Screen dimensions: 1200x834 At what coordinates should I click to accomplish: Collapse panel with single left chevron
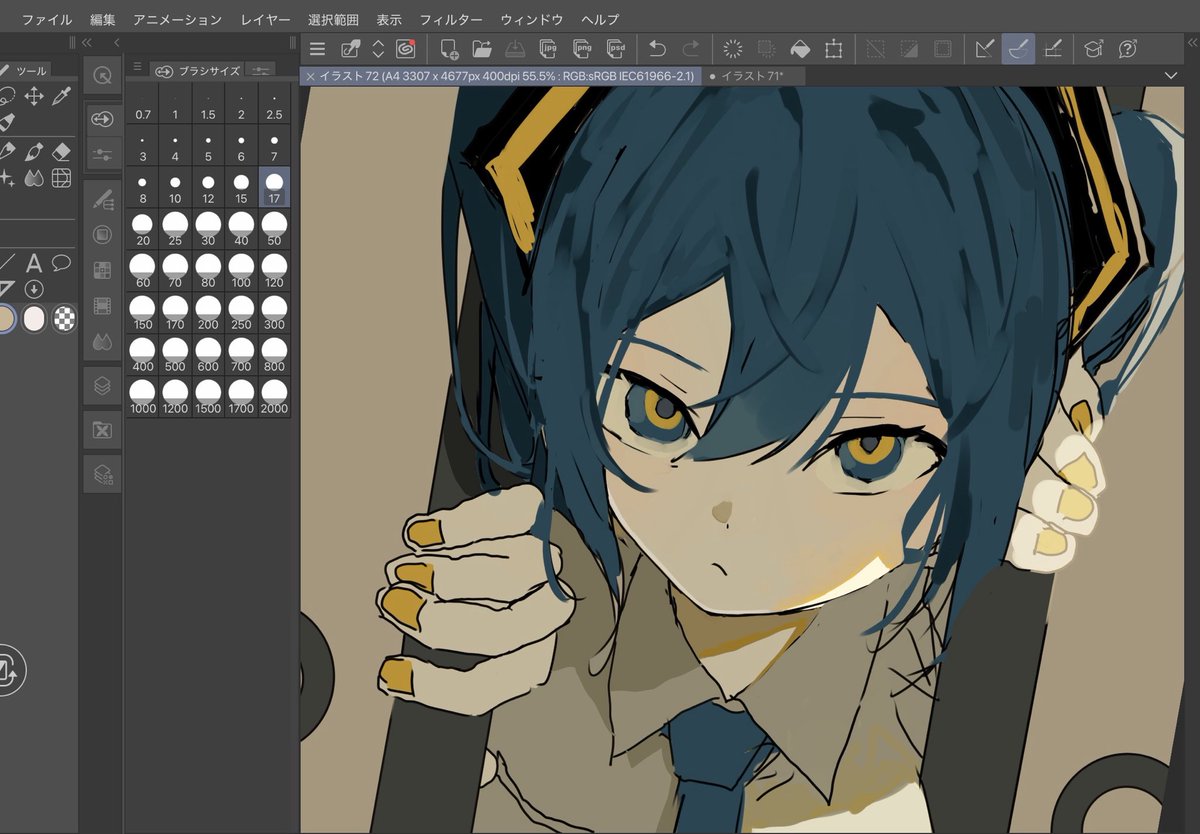117,42
